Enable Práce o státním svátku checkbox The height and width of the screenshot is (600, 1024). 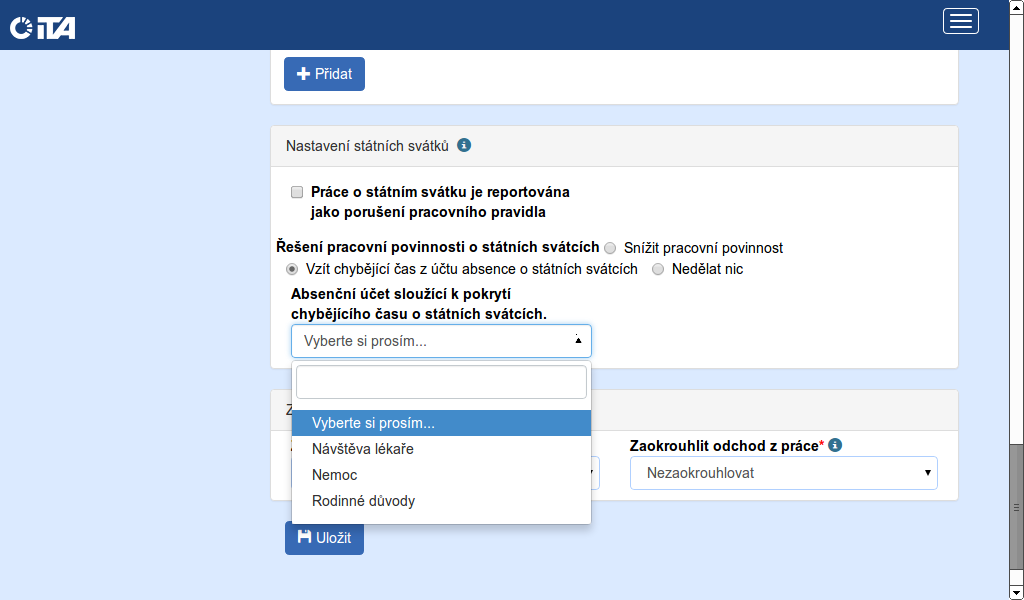[297, 191]
